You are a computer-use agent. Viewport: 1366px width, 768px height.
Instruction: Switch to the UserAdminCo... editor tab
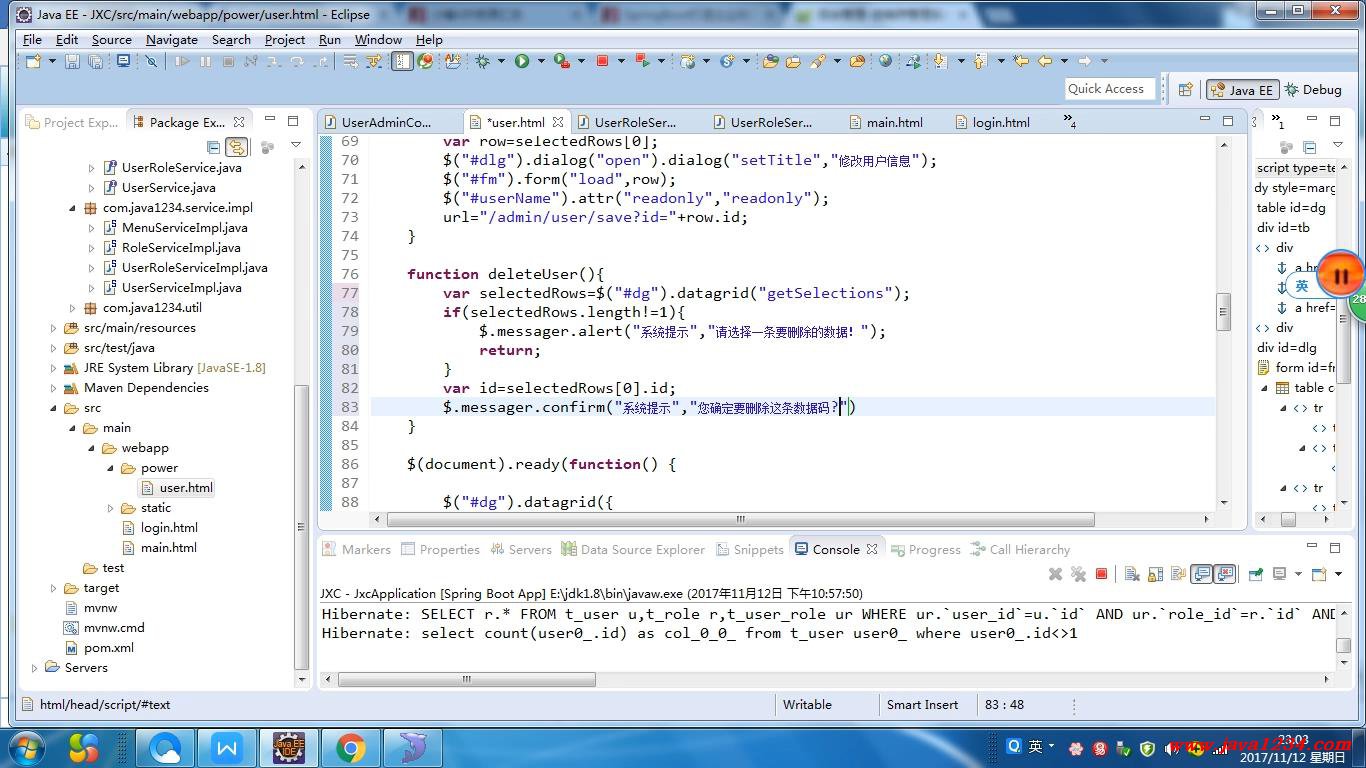[377, 122]
